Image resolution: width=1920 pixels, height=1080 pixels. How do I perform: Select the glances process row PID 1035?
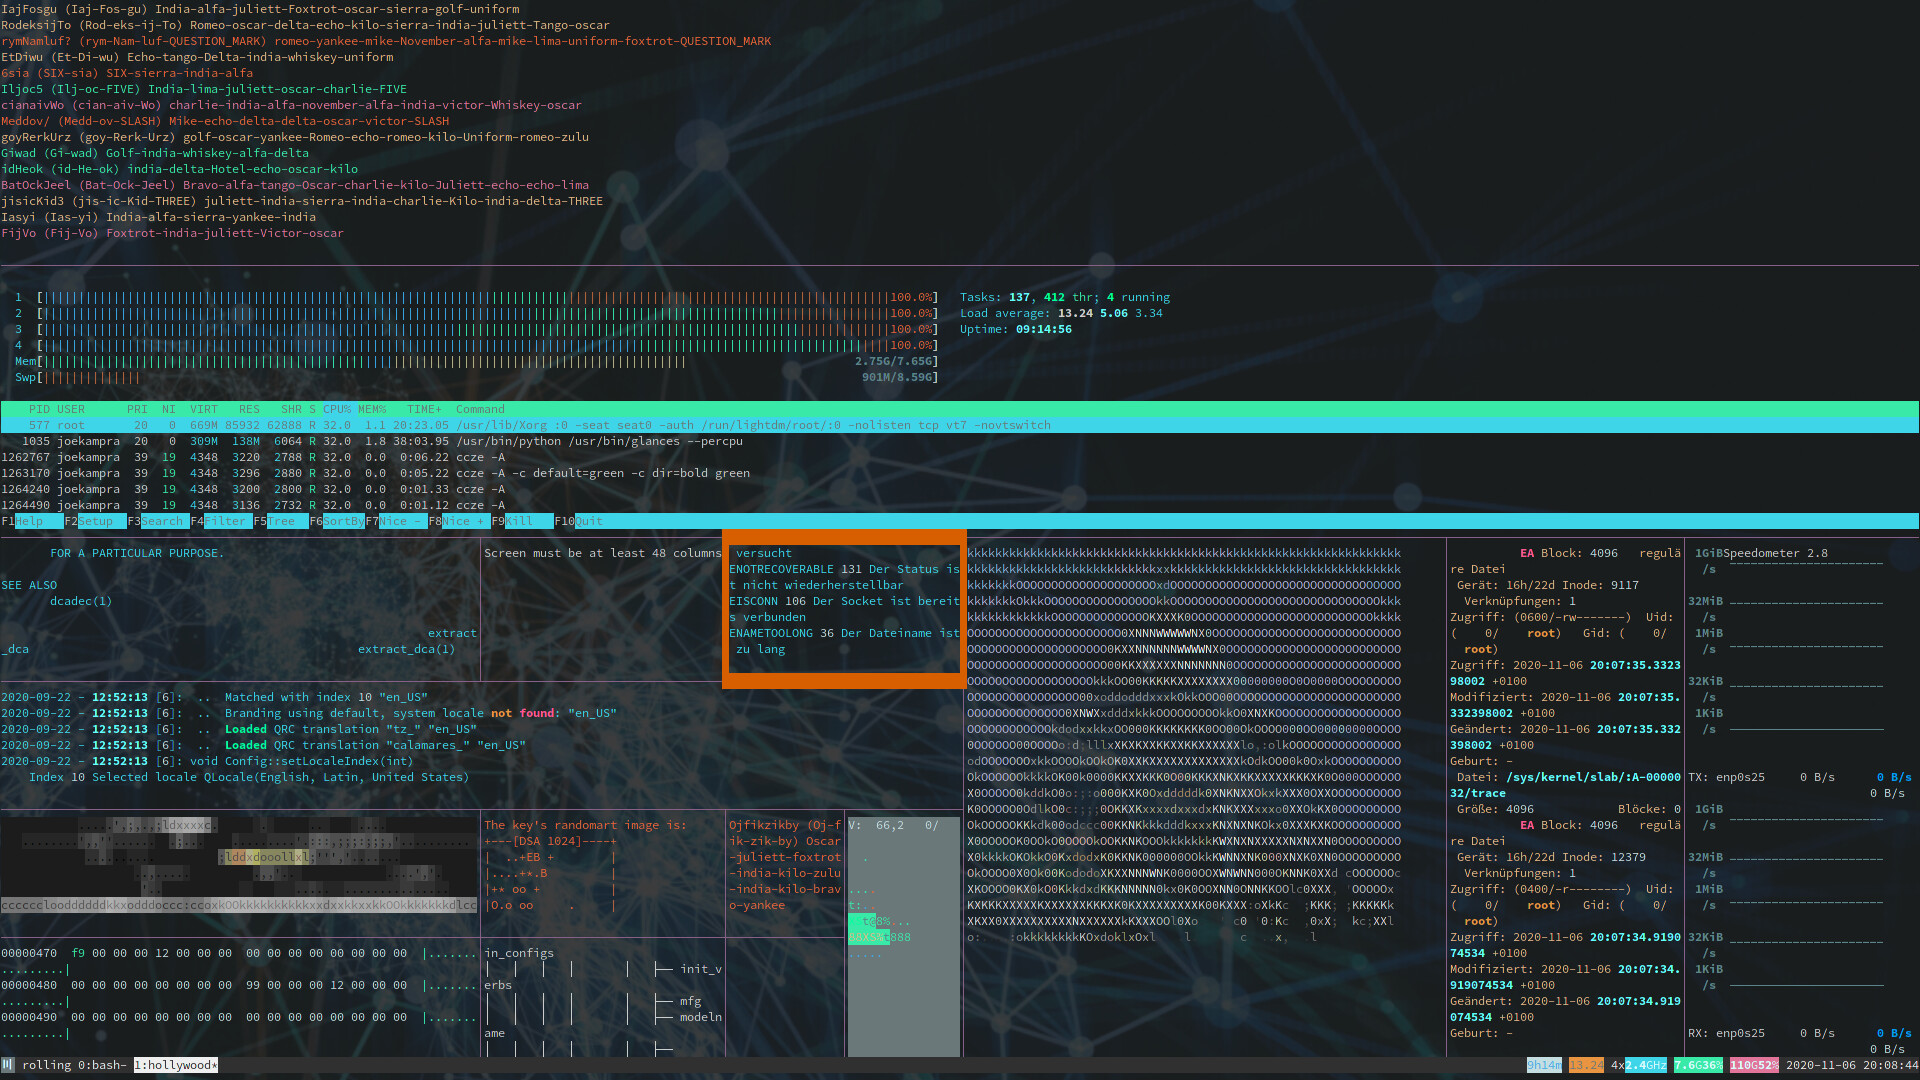tap(960, 441)
